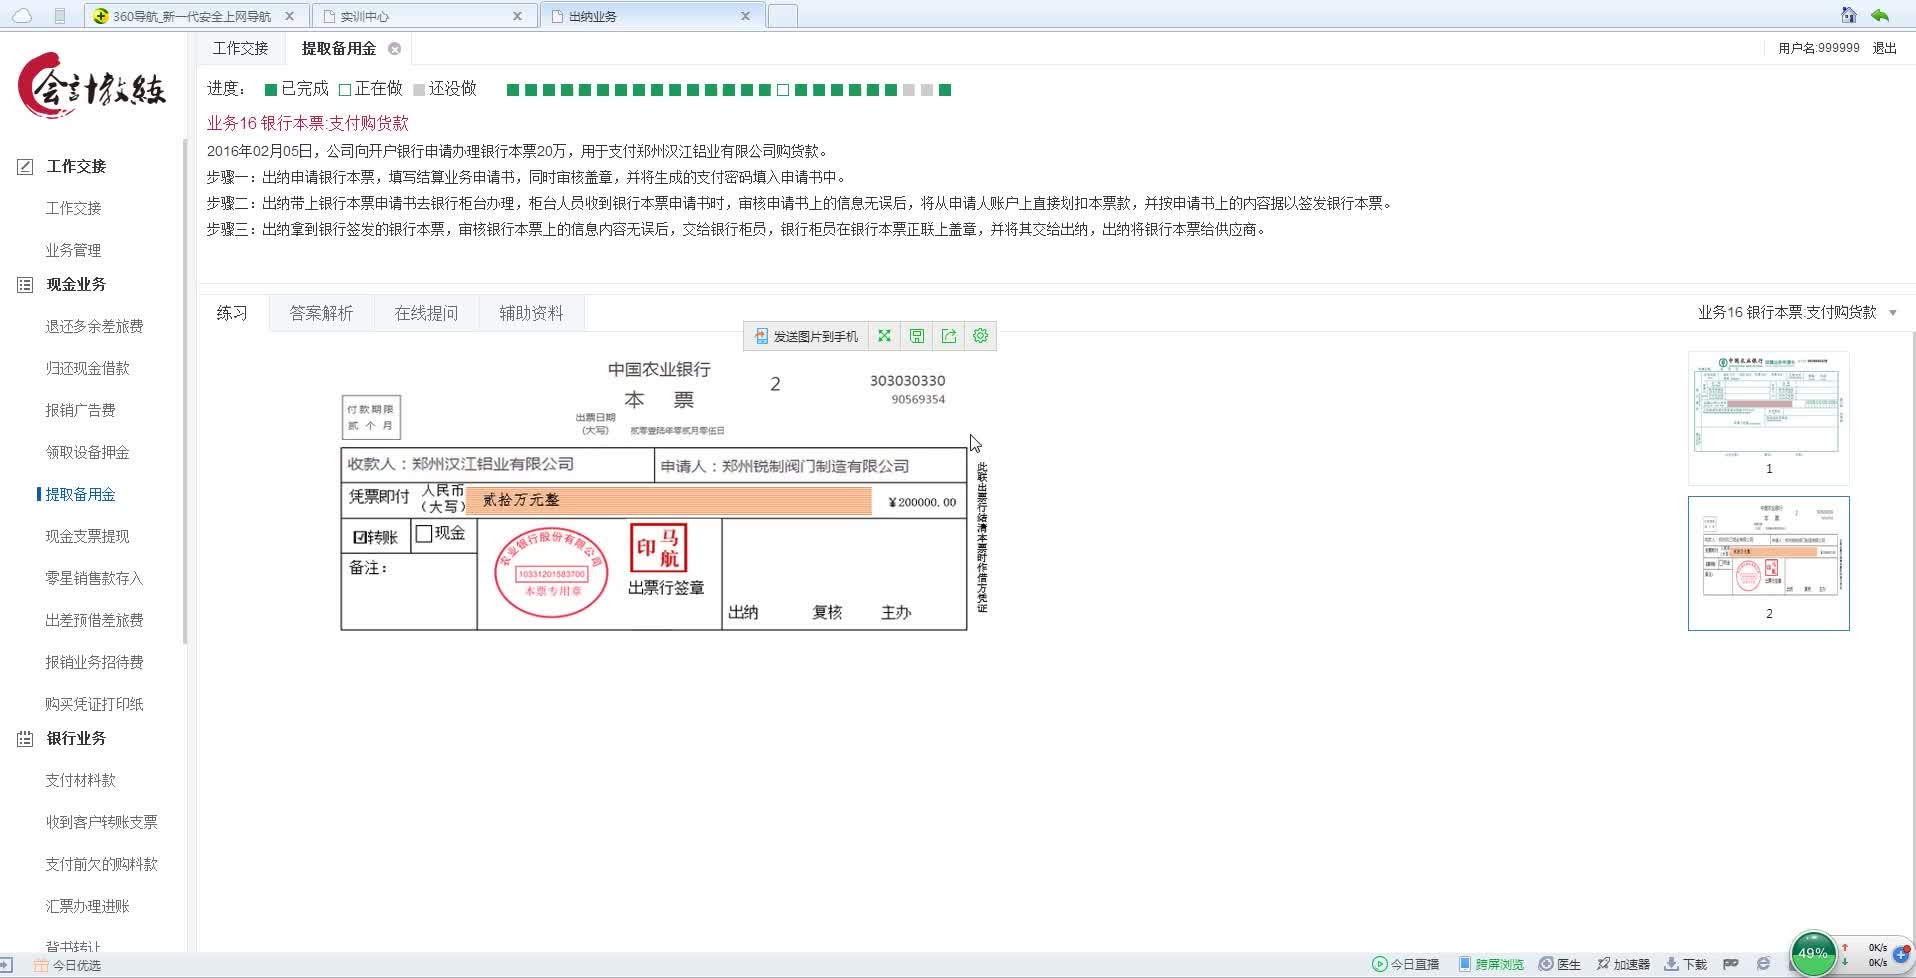This screenshot has height=978, width=1916.
Task: Expand the 业务16 银行本票 支付购货款 dropdown
Action: click(x=1893, y=313)
